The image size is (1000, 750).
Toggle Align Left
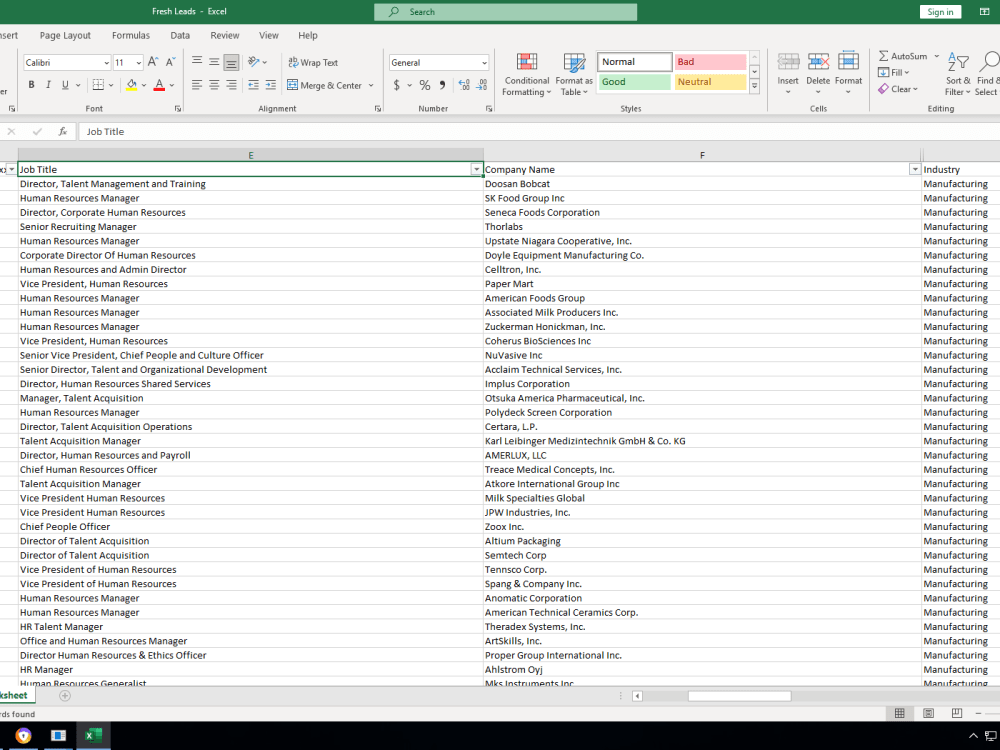(197, 85)
